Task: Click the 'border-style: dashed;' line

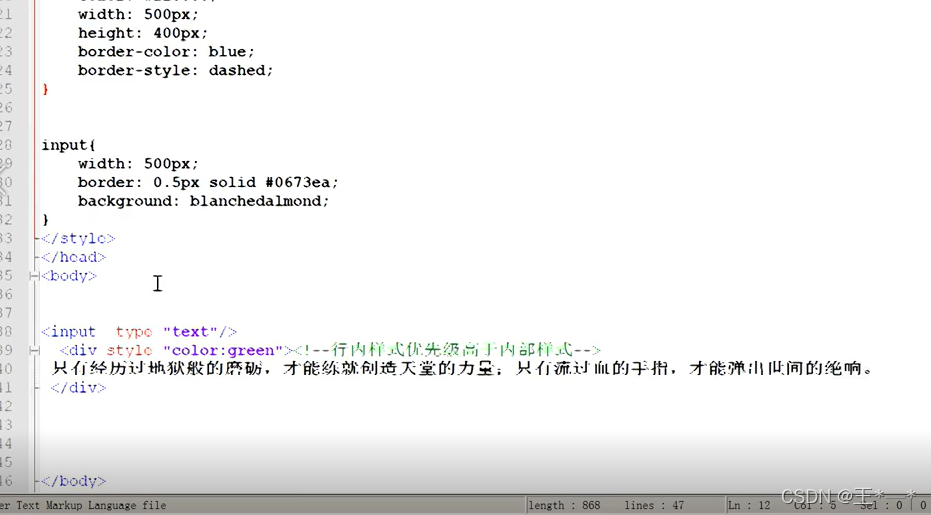Action: [175, 70]
